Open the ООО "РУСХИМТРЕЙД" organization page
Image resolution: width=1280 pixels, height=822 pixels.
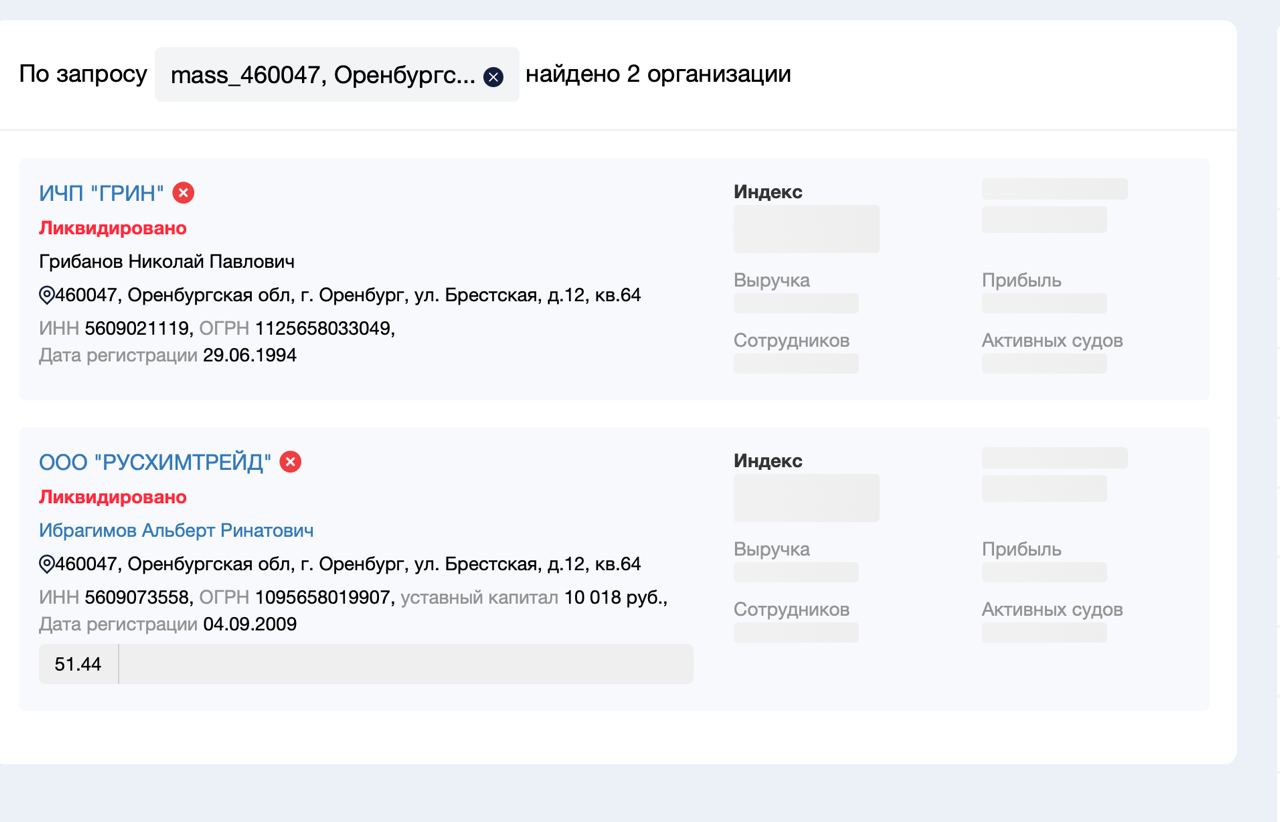tap(155, 462)
